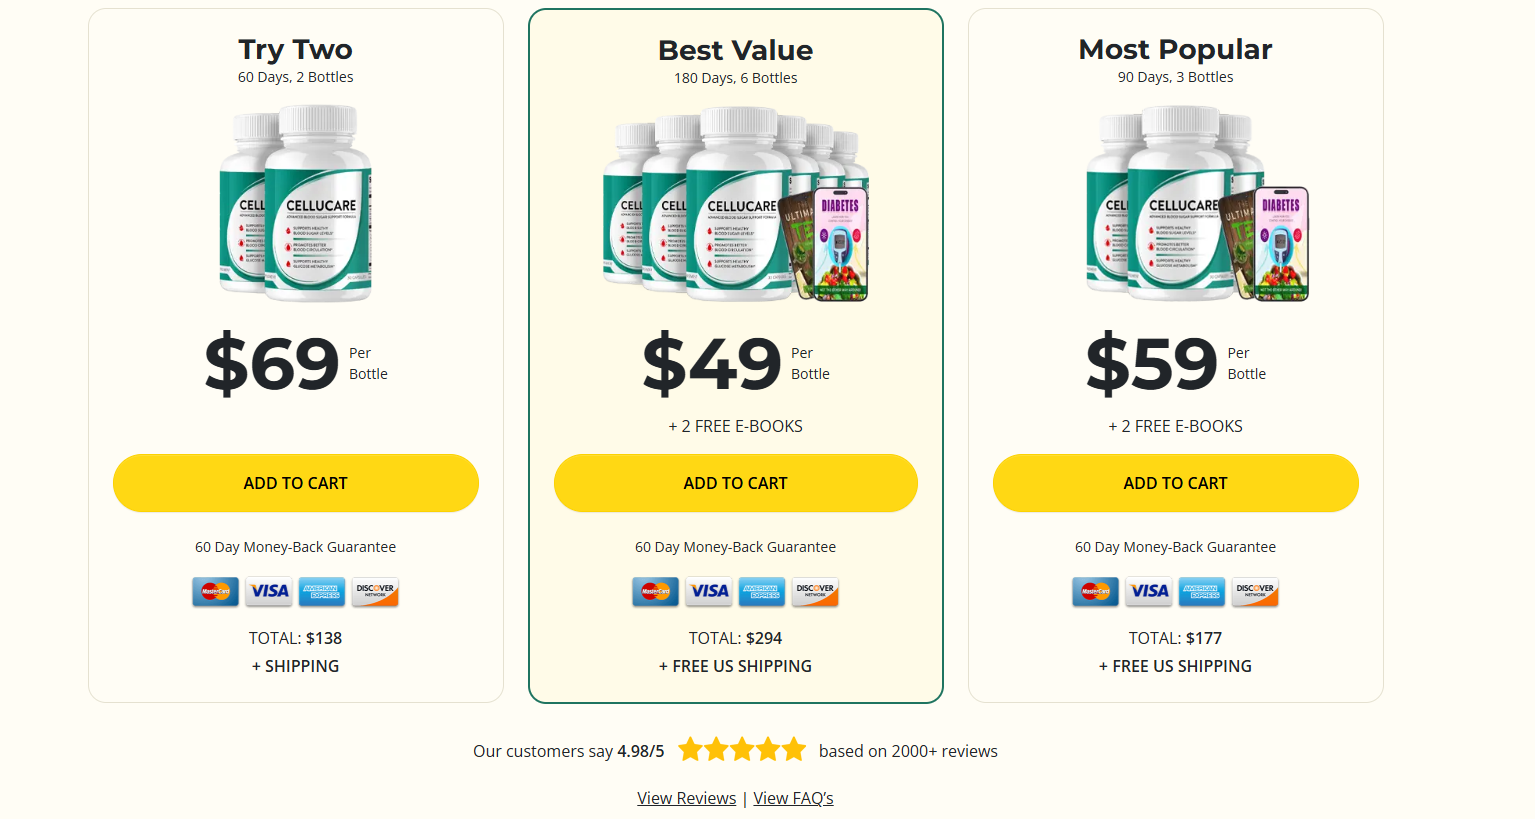Click the three-bottle Cellucare product image
1535x819 pixels.
[x=1196, y=204]
